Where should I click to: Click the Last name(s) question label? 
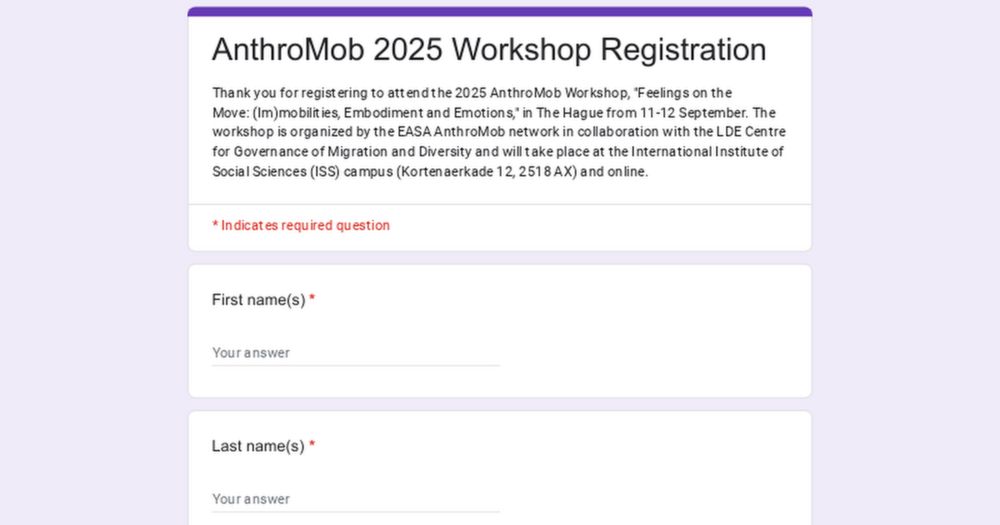pyautogui.click(x=258, y=446)
